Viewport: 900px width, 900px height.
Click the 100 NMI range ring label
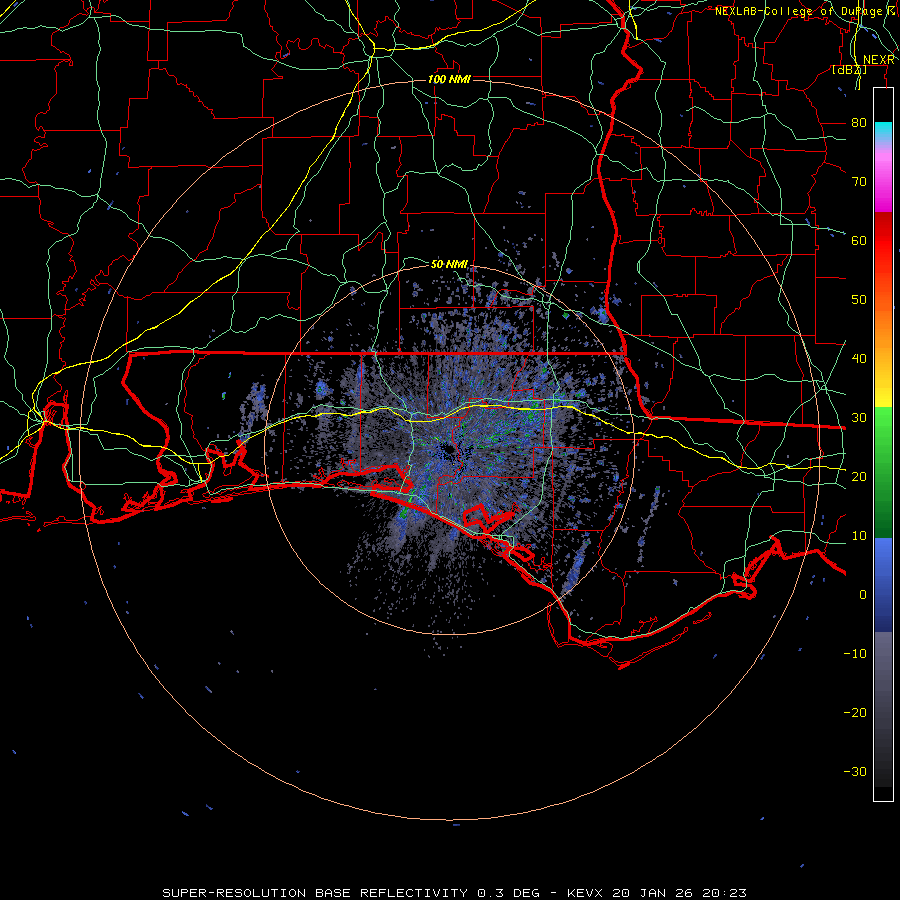click(x=449, y=79)
